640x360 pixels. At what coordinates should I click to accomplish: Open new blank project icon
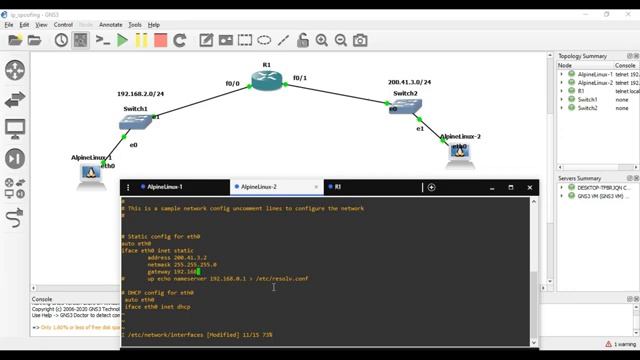pos(15,40)
